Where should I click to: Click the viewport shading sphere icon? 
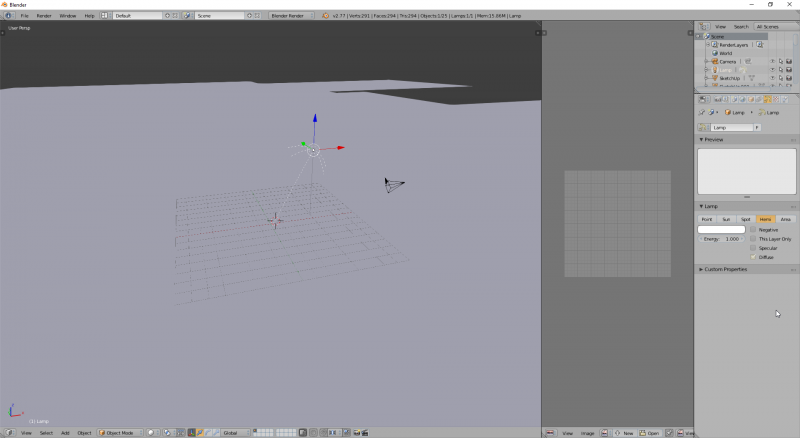[153, 433]
